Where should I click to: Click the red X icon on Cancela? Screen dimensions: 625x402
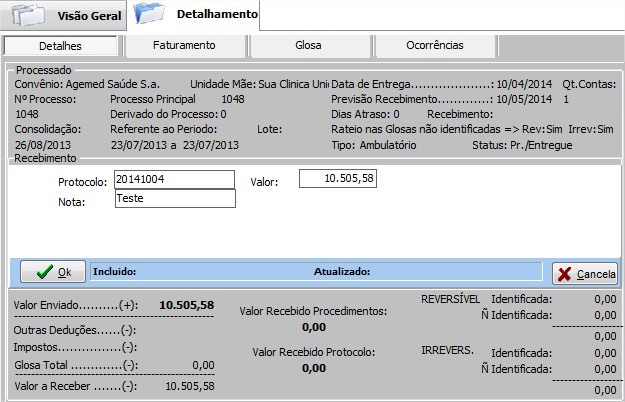(x=565, y=273)
